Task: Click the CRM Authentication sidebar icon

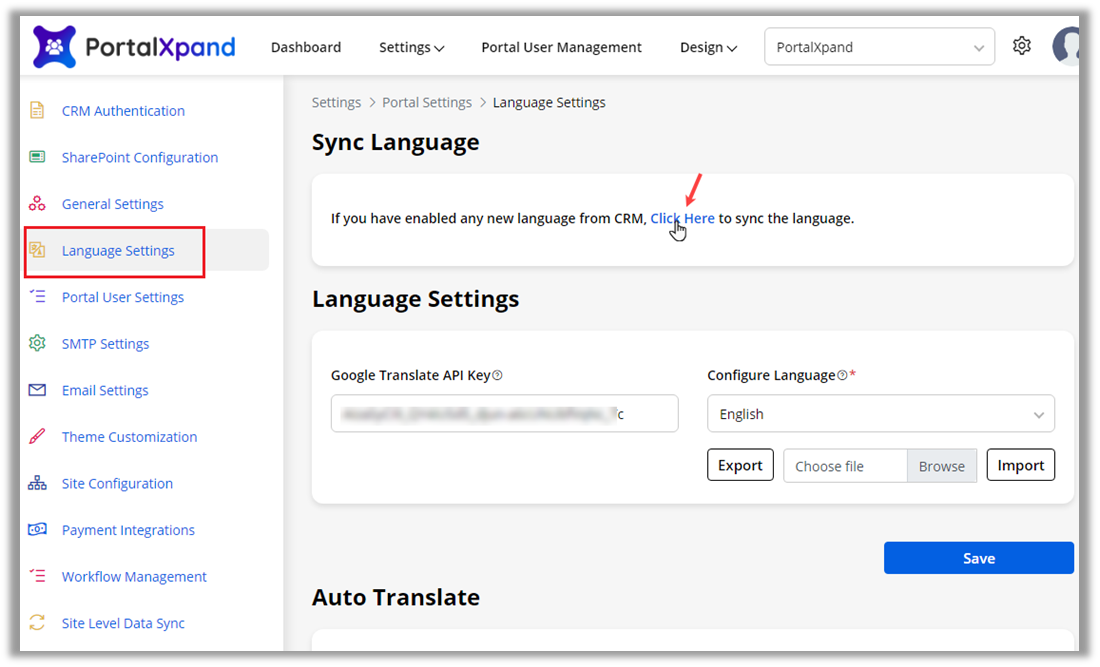Action: click(x=37, y=111)
